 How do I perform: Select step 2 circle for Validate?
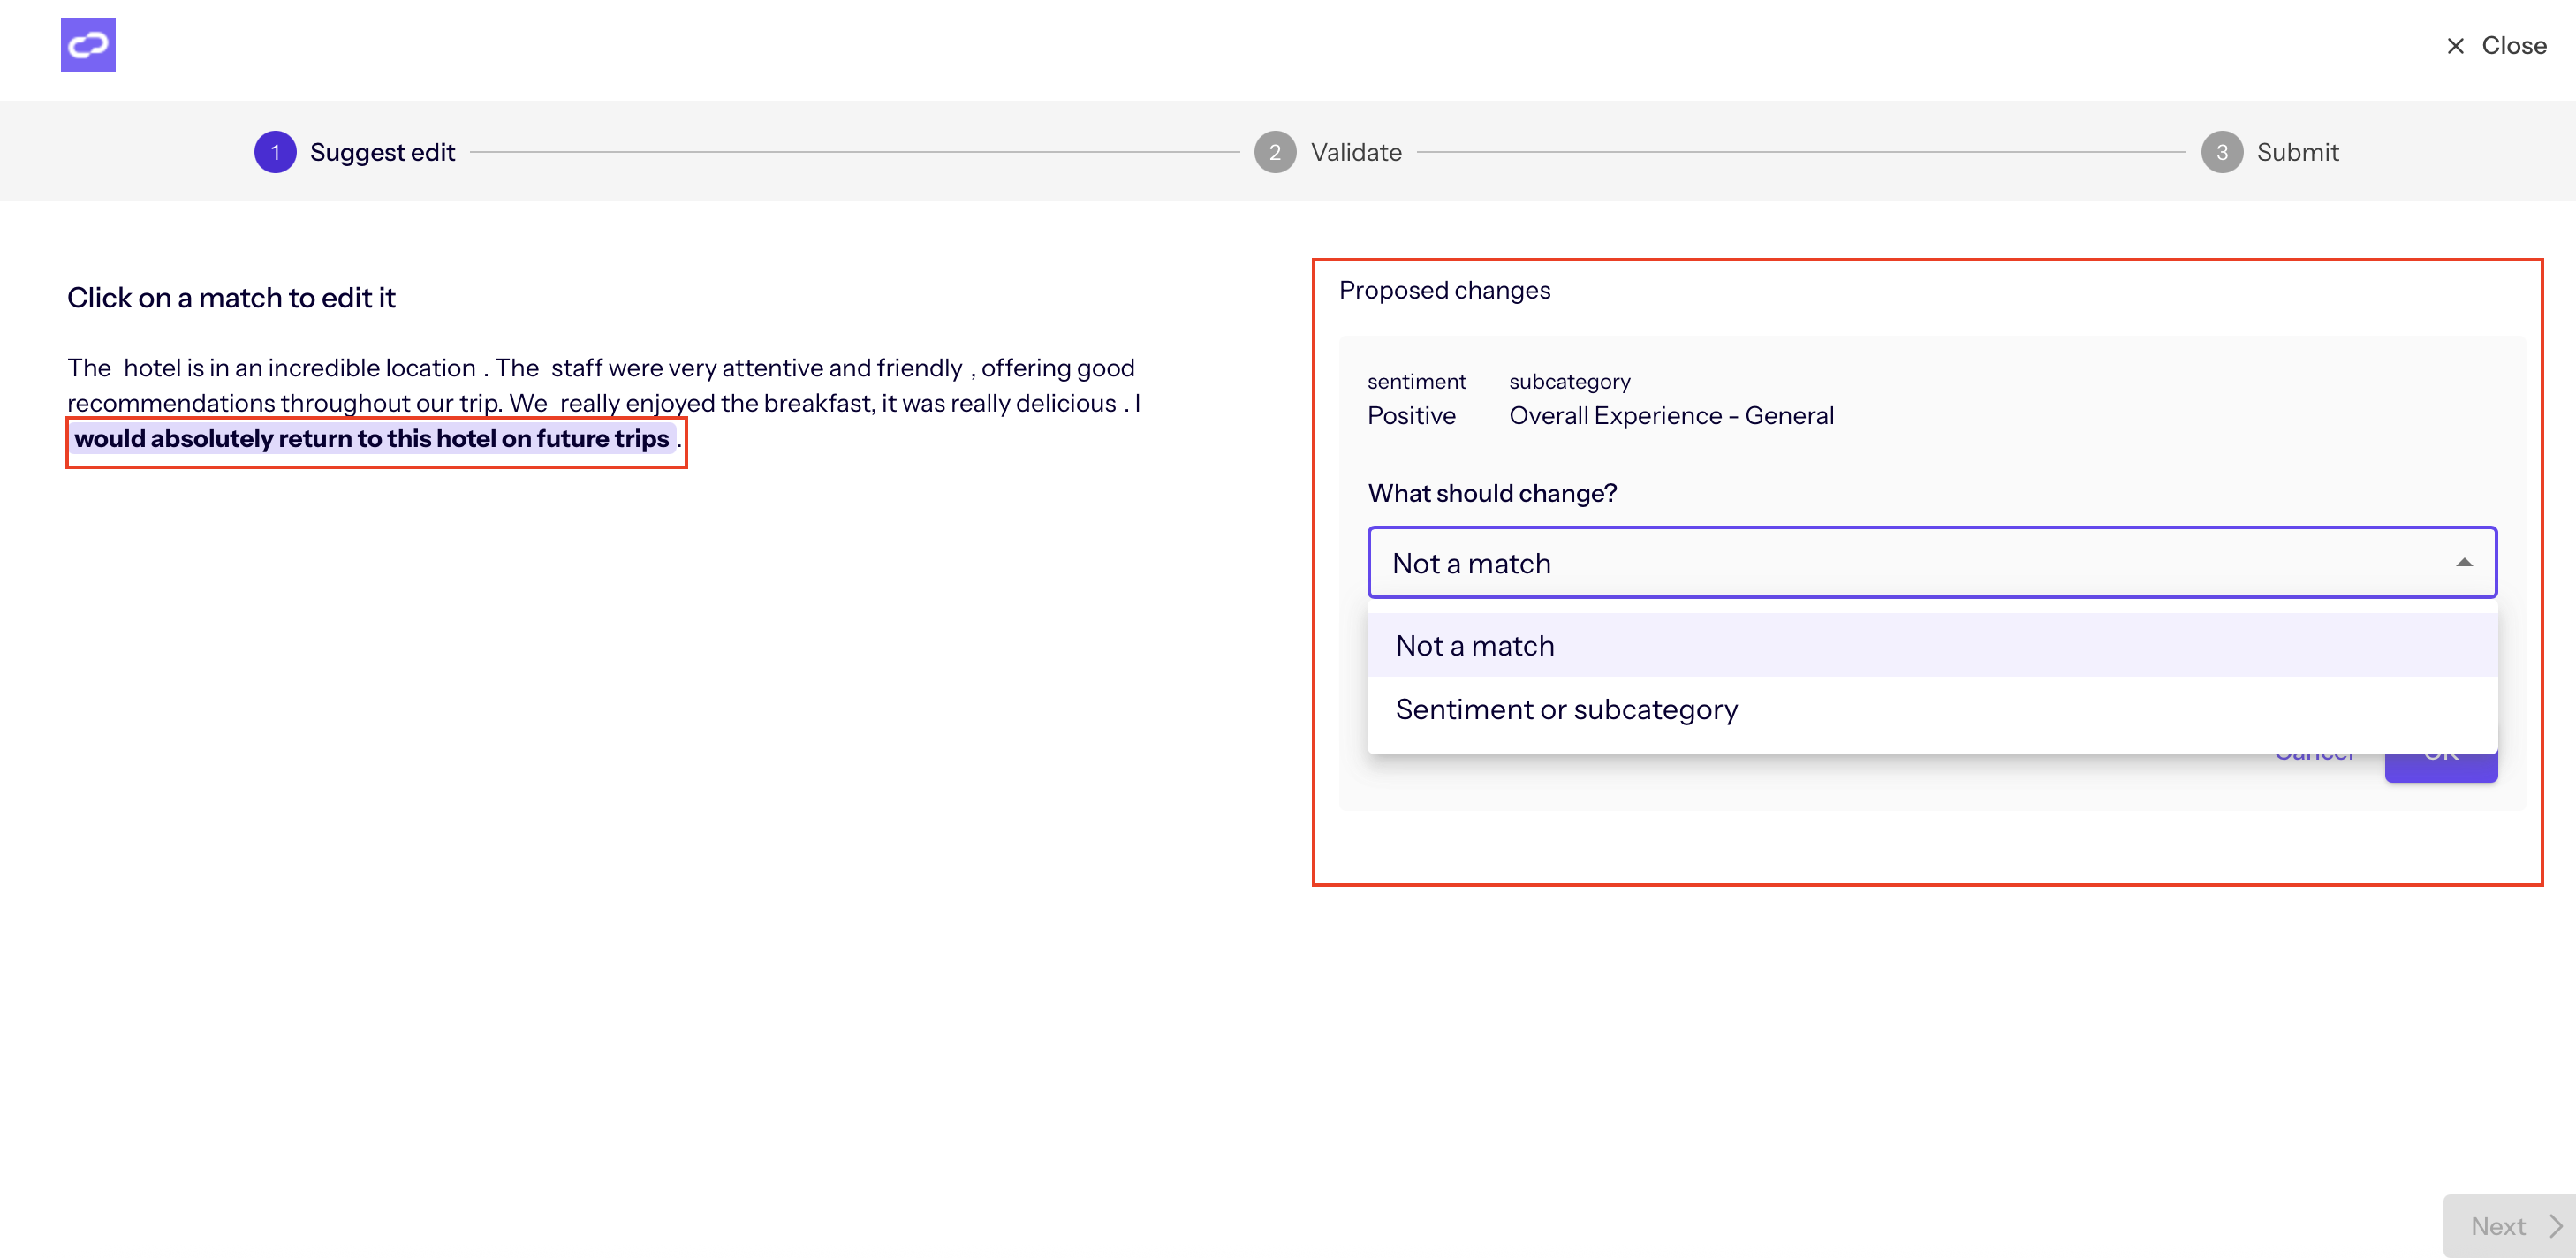coord(1275,152)
